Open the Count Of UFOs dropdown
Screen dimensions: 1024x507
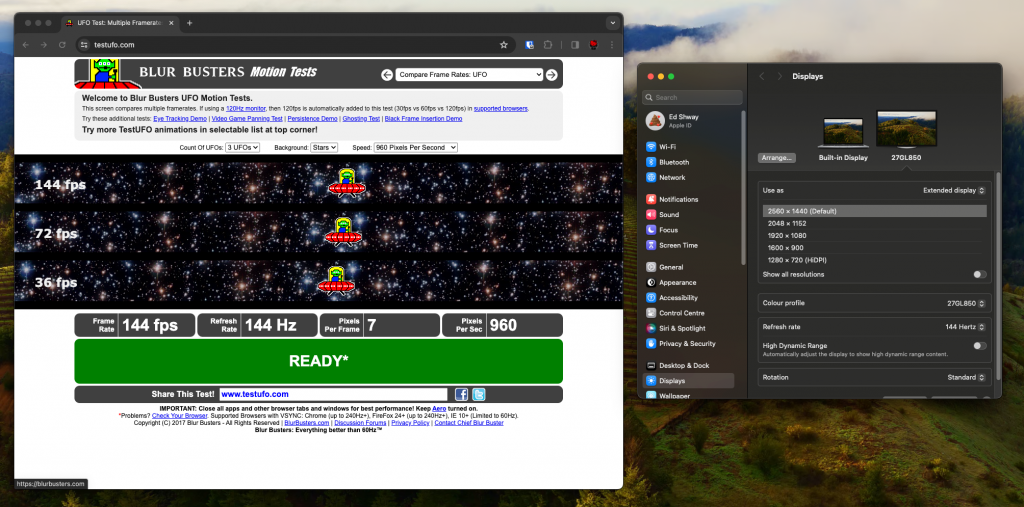point(242,148)
